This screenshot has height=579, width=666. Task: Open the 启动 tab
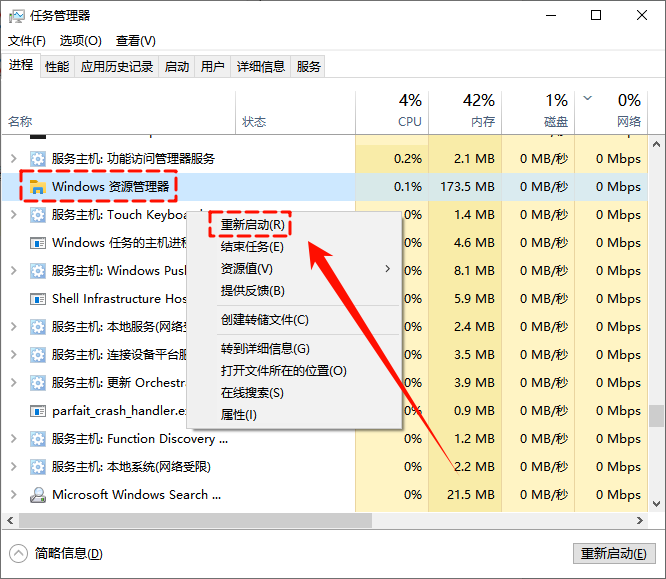(177, 66)
